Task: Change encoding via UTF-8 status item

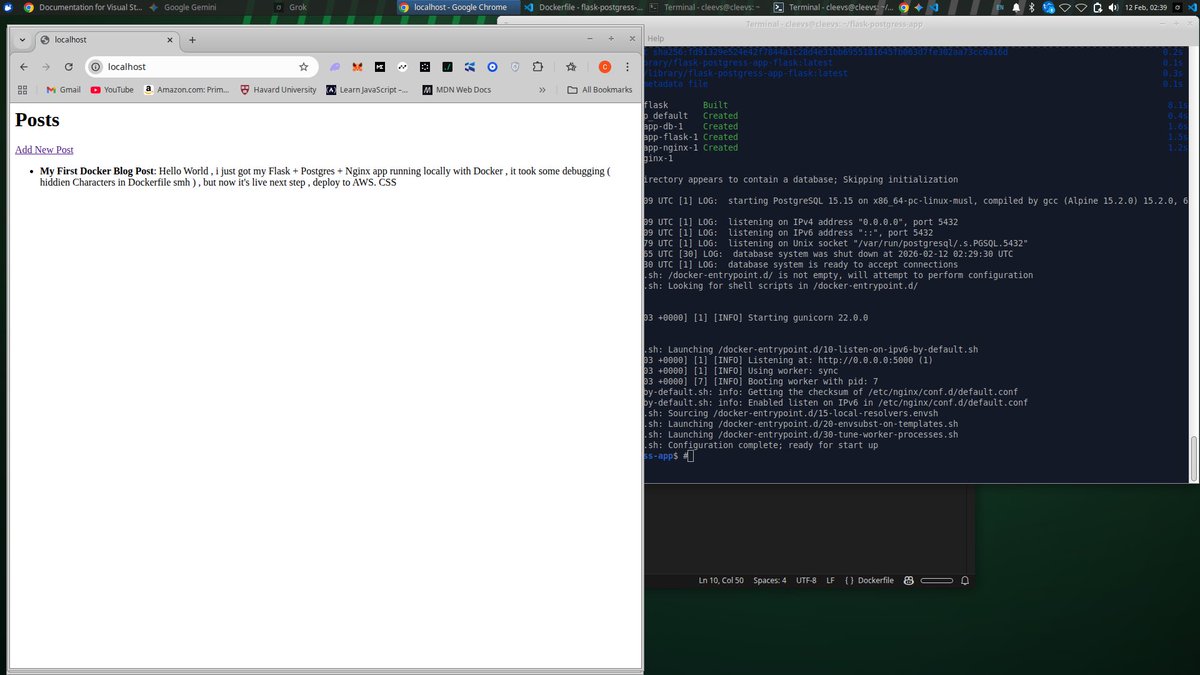Action: [806, 580]
